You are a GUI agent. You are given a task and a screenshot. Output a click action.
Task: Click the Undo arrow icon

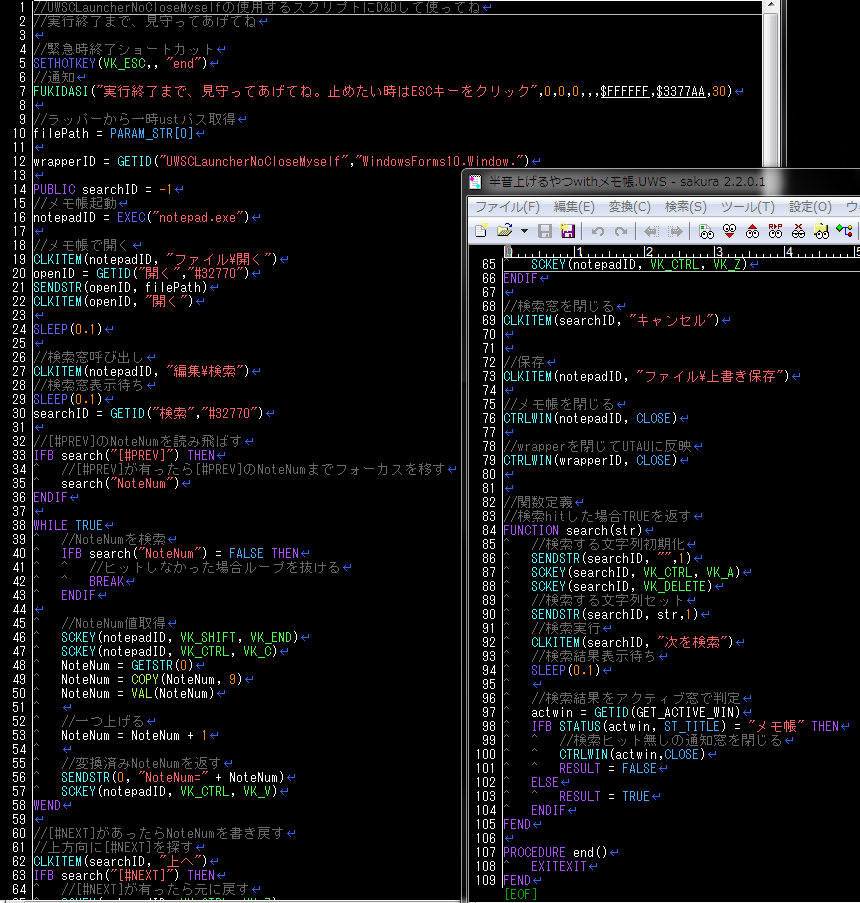(x=598, y=232)
